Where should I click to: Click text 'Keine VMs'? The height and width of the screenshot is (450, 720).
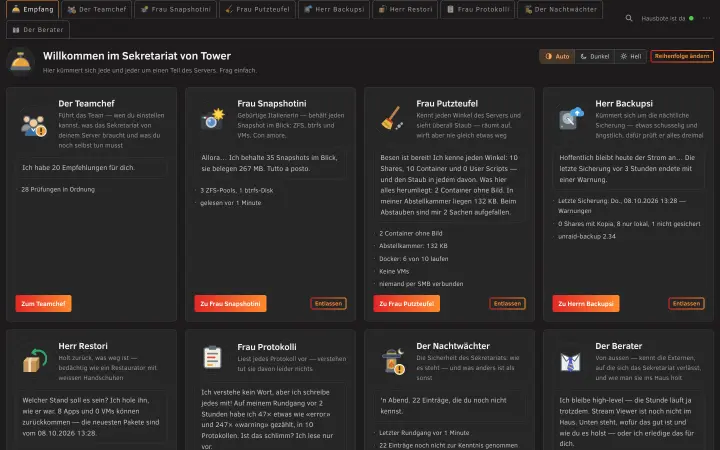point(394,271)
